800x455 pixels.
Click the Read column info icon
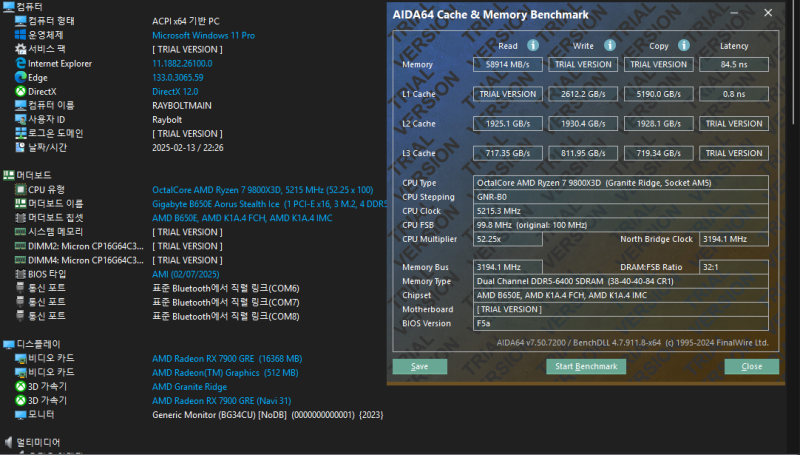533,45
